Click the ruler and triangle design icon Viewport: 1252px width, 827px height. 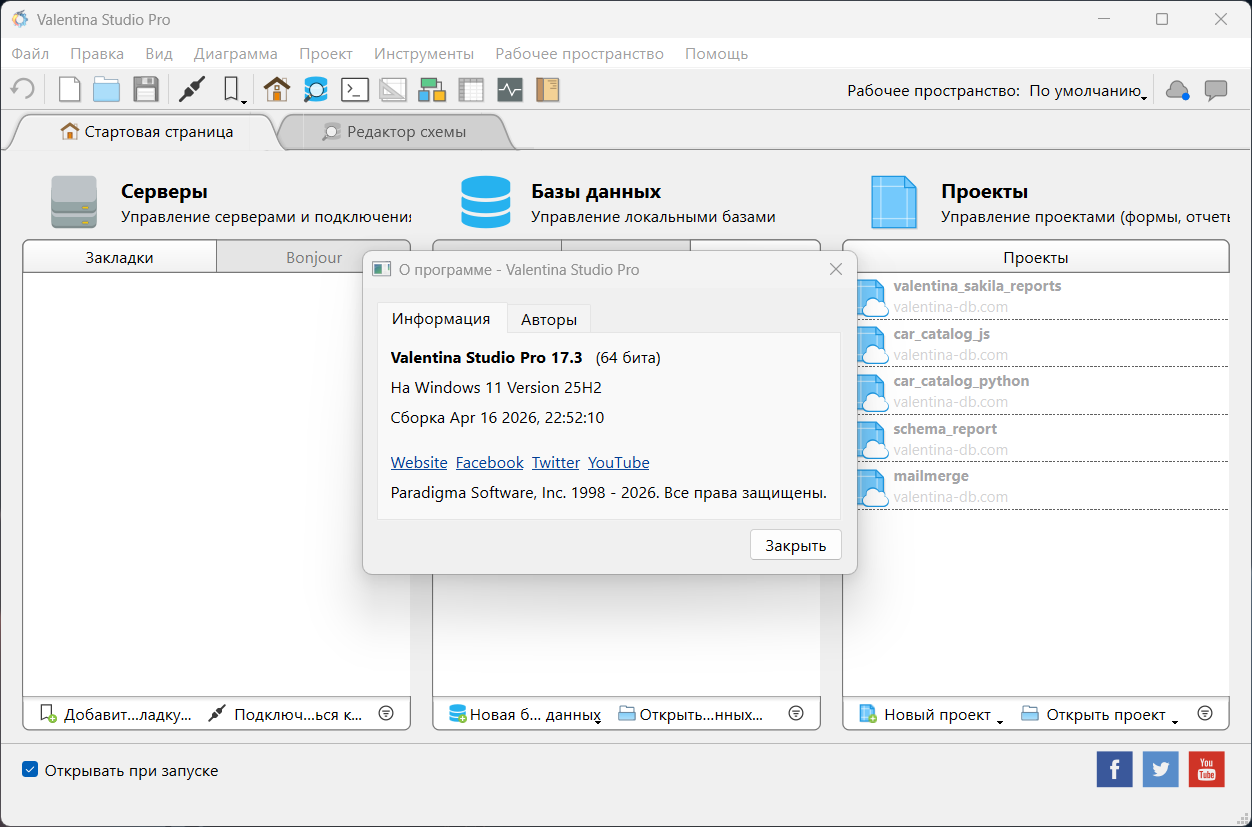tap(393, 89)
